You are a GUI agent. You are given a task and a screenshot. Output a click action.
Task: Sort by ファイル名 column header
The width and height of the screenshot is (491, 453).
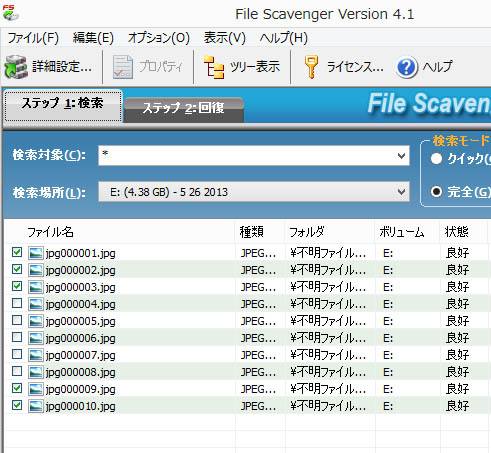pos(50,232)
